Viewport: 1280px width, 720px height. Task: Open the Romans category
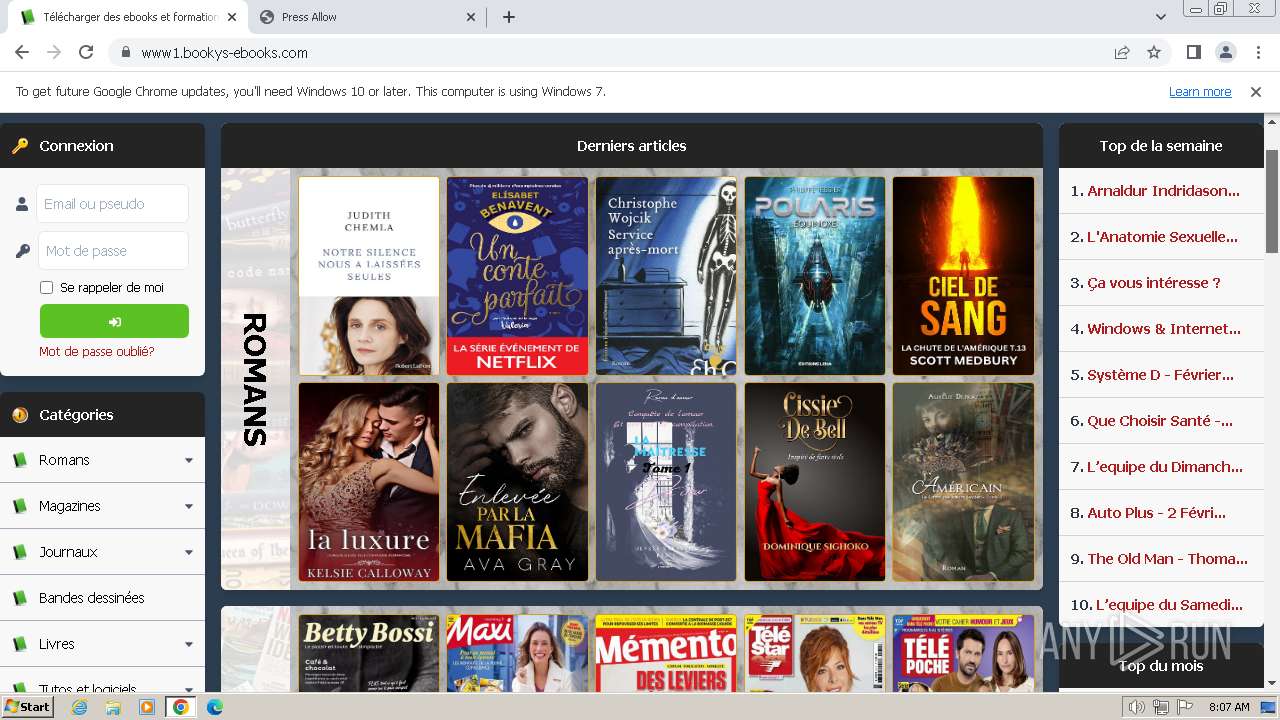click(64, 460)
